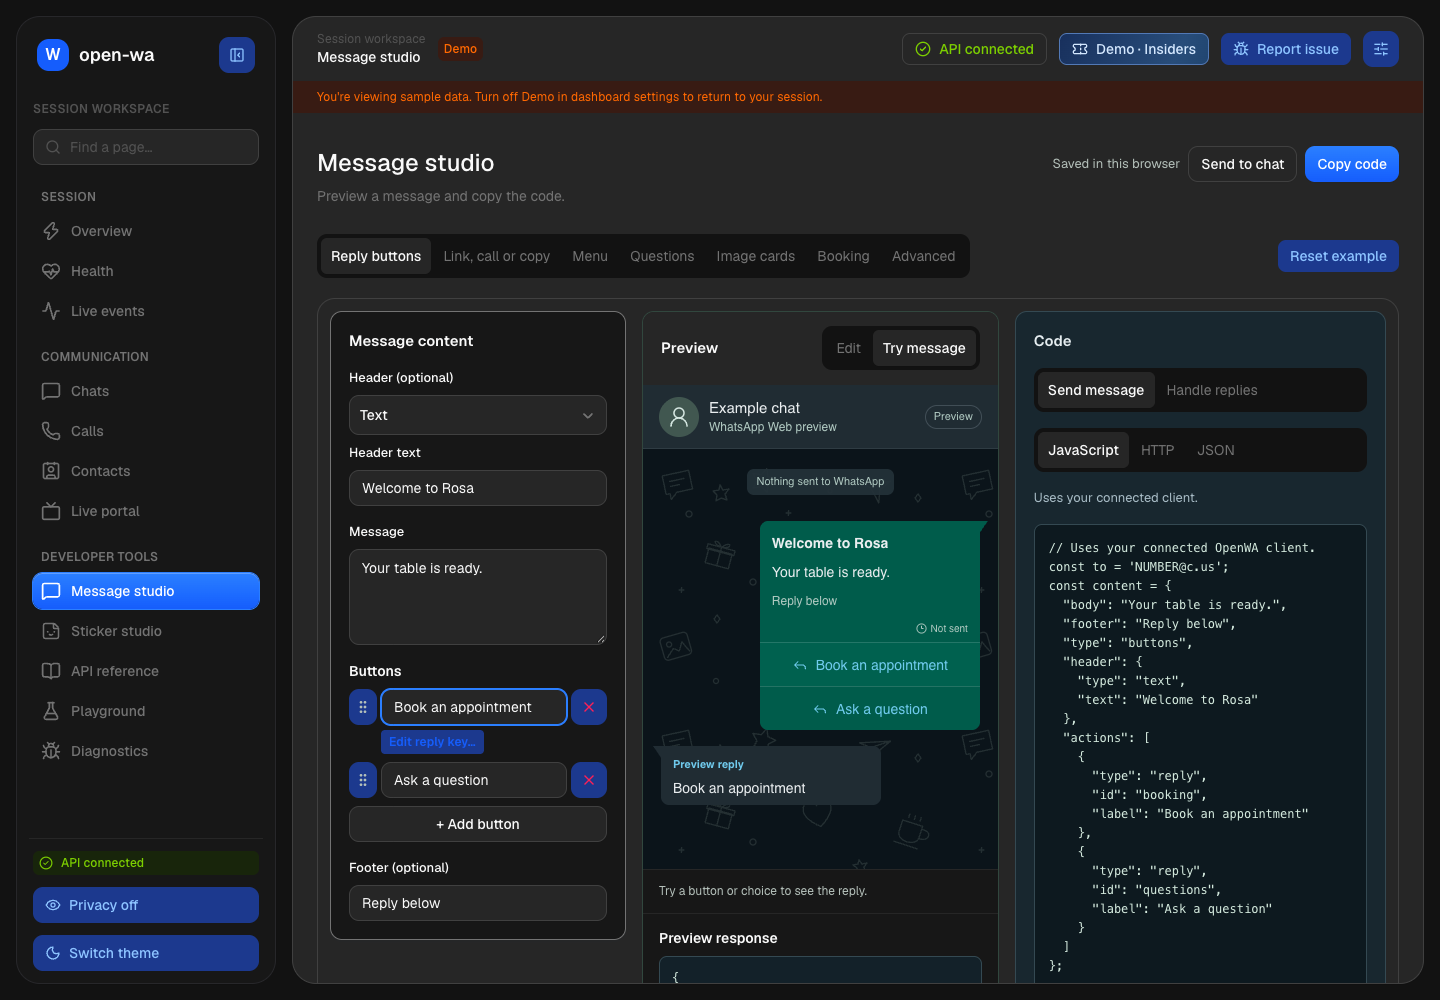Show Handle replies code tab
Viewport: 1440px width, 1000px height.
pos(1212,390)
